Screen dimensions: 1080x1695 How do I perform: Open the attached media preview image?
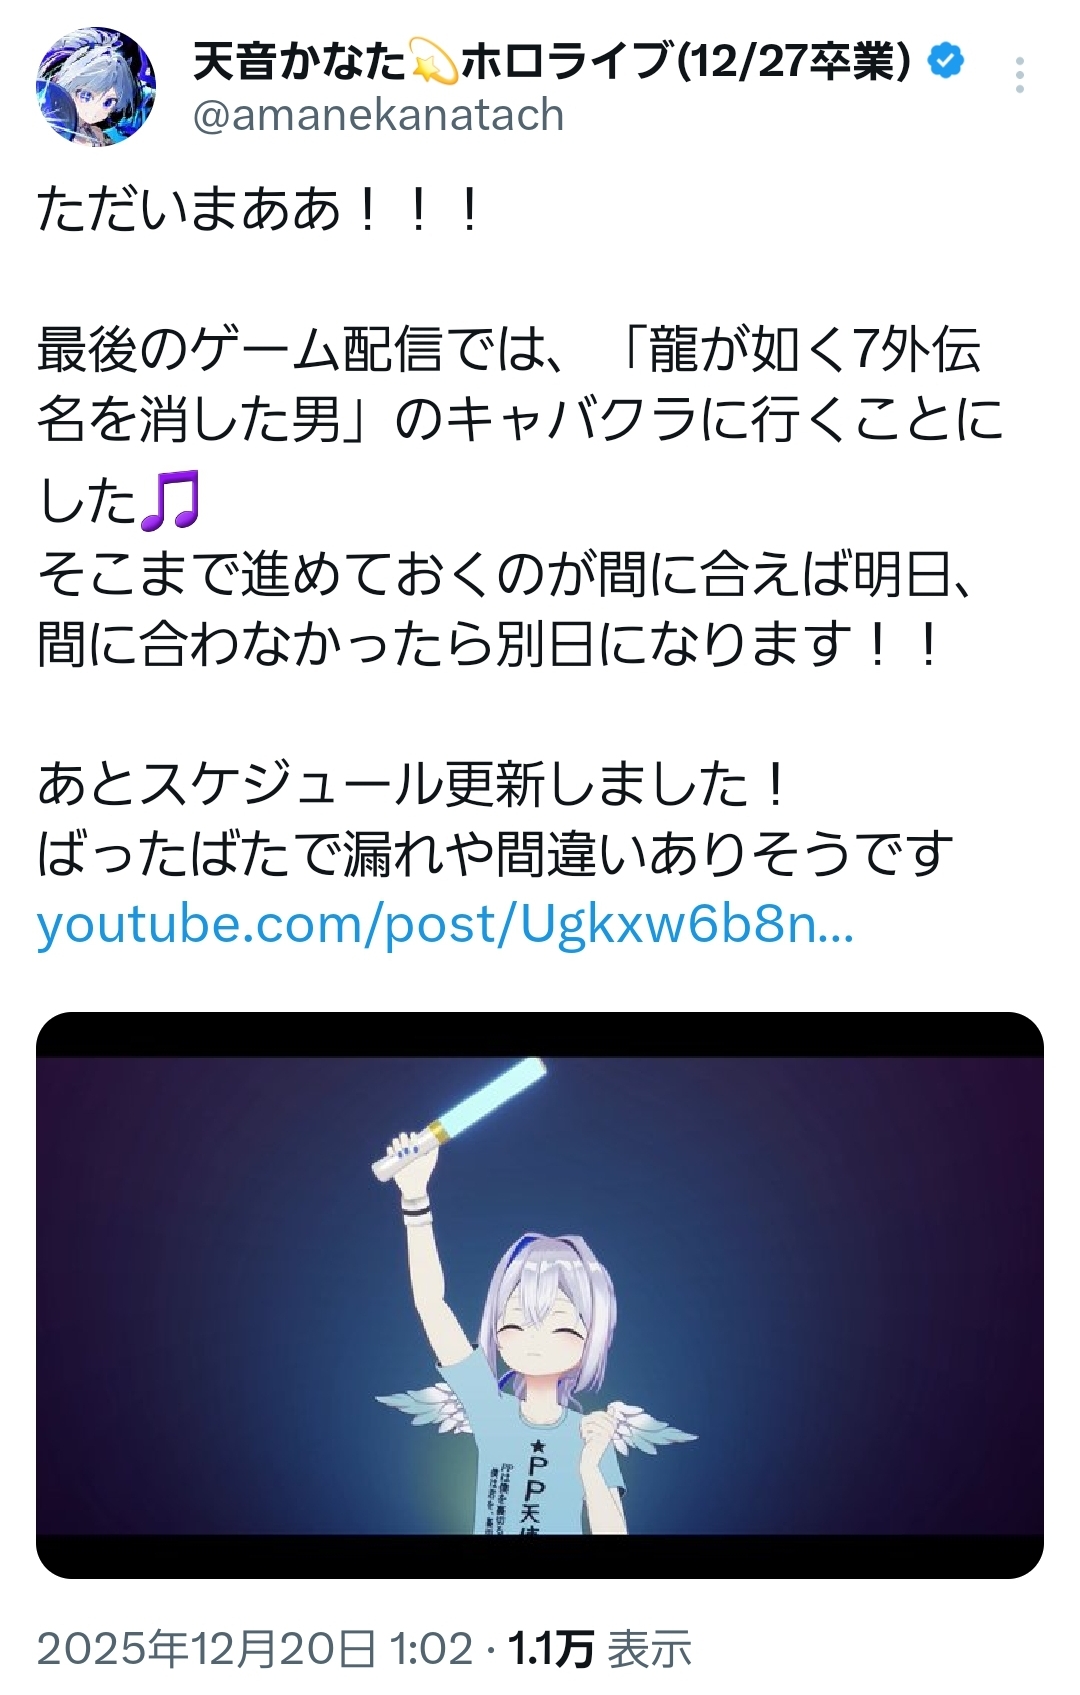540,1295
